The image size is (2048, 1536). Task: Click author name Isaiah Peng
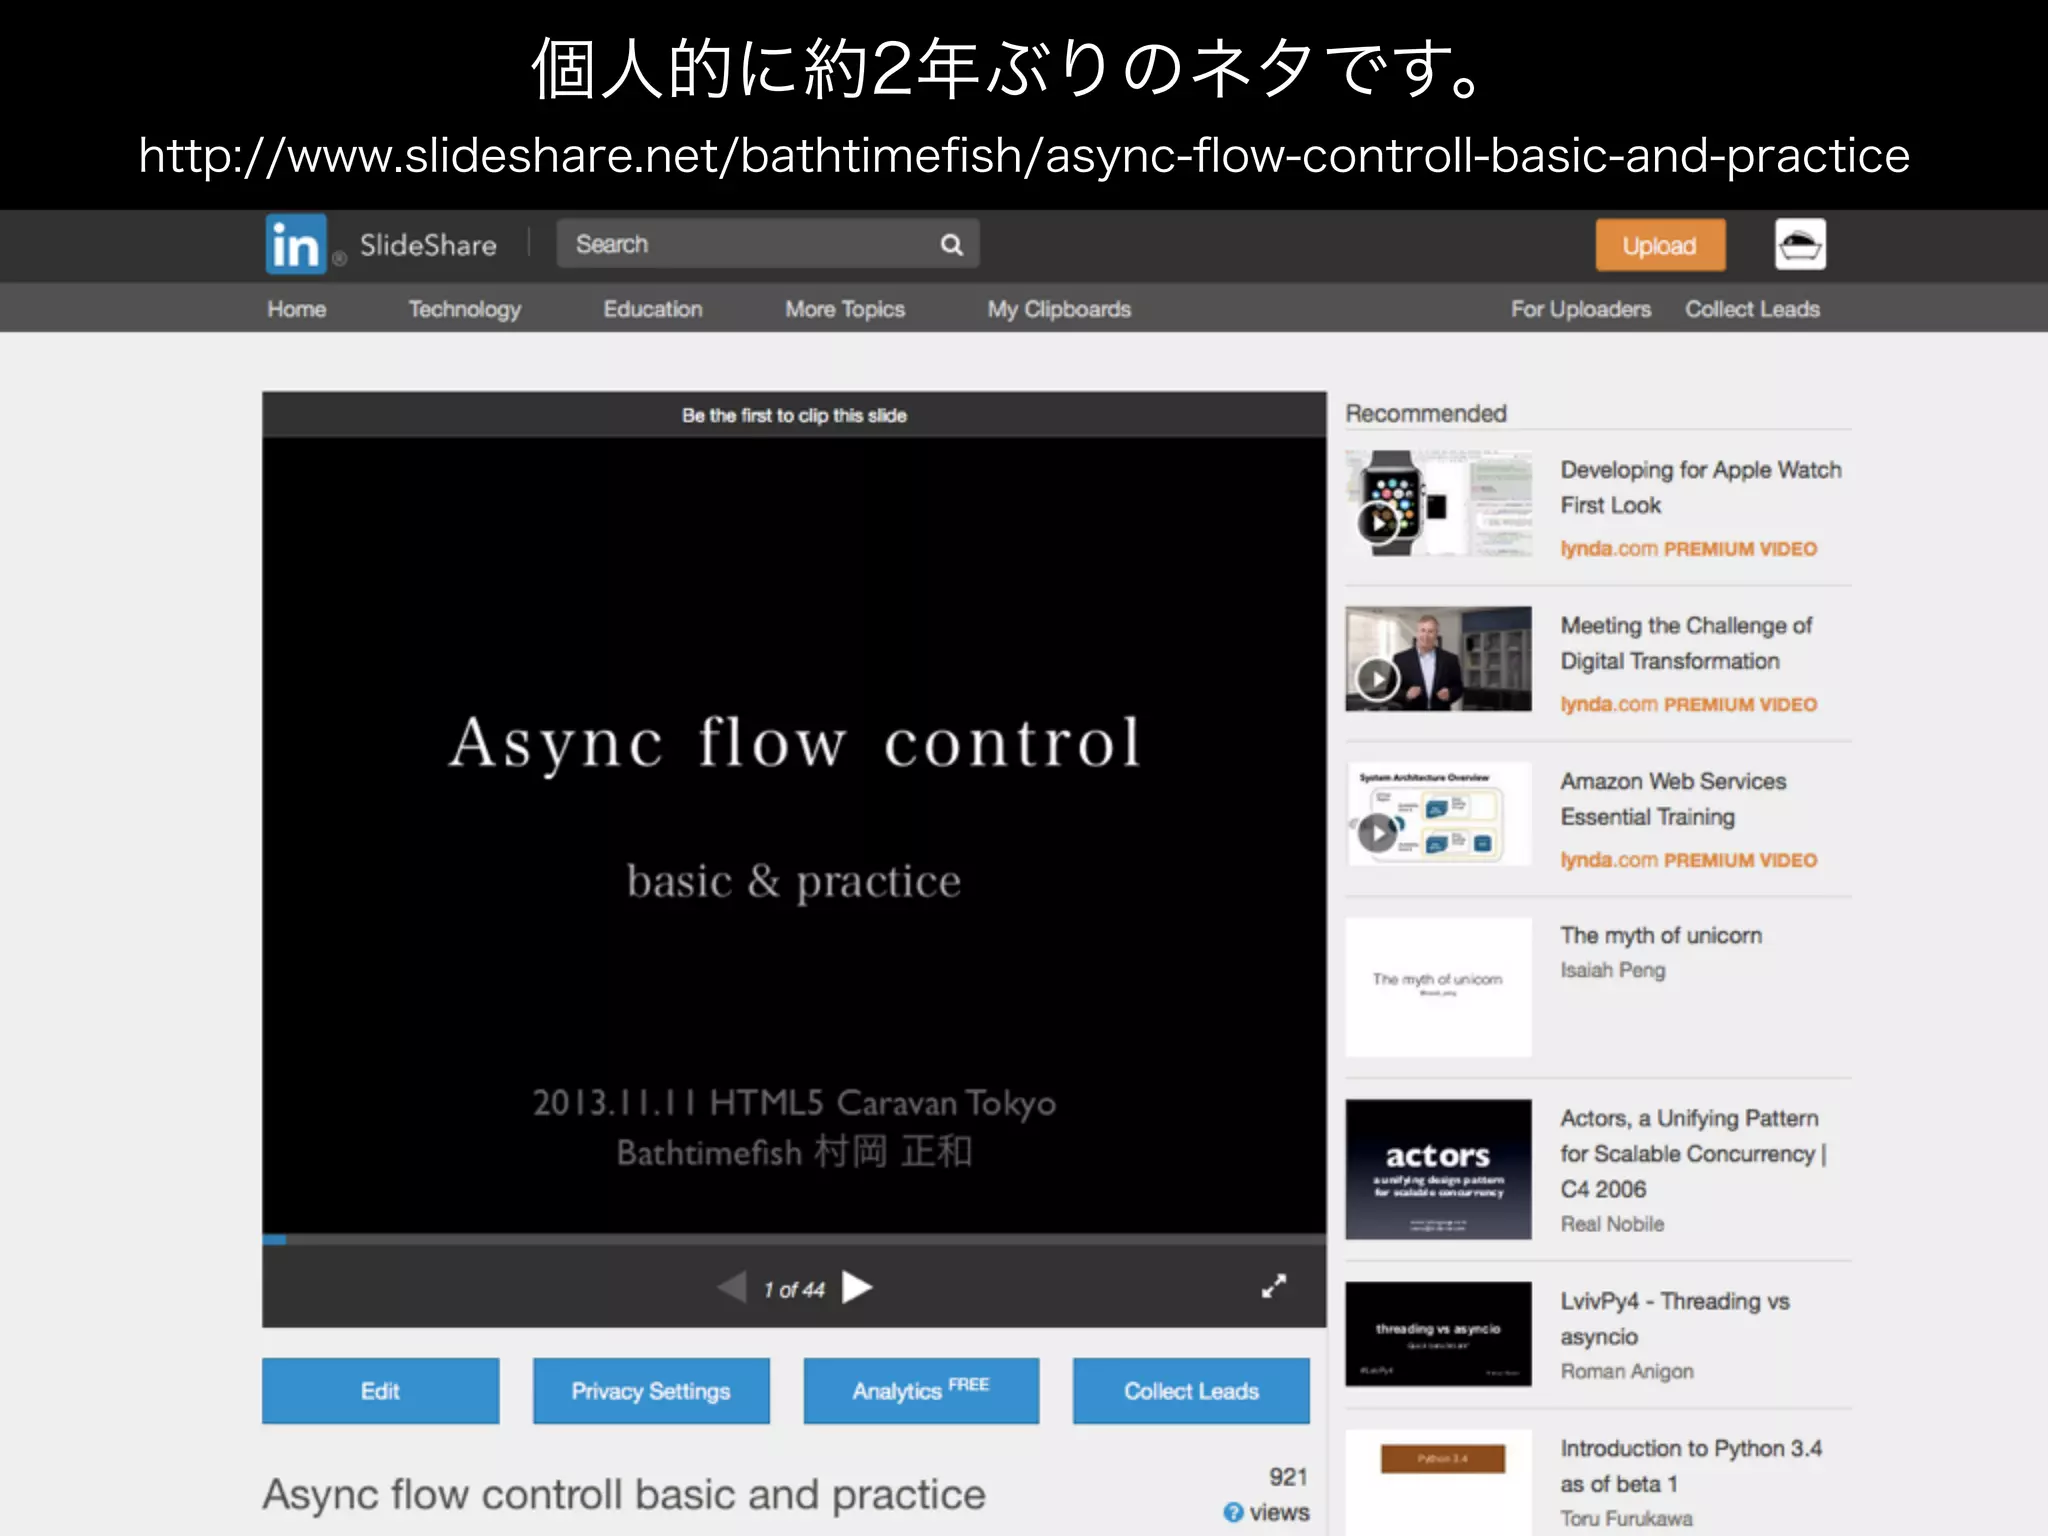pyautogui.click(x=1613, y=970)
